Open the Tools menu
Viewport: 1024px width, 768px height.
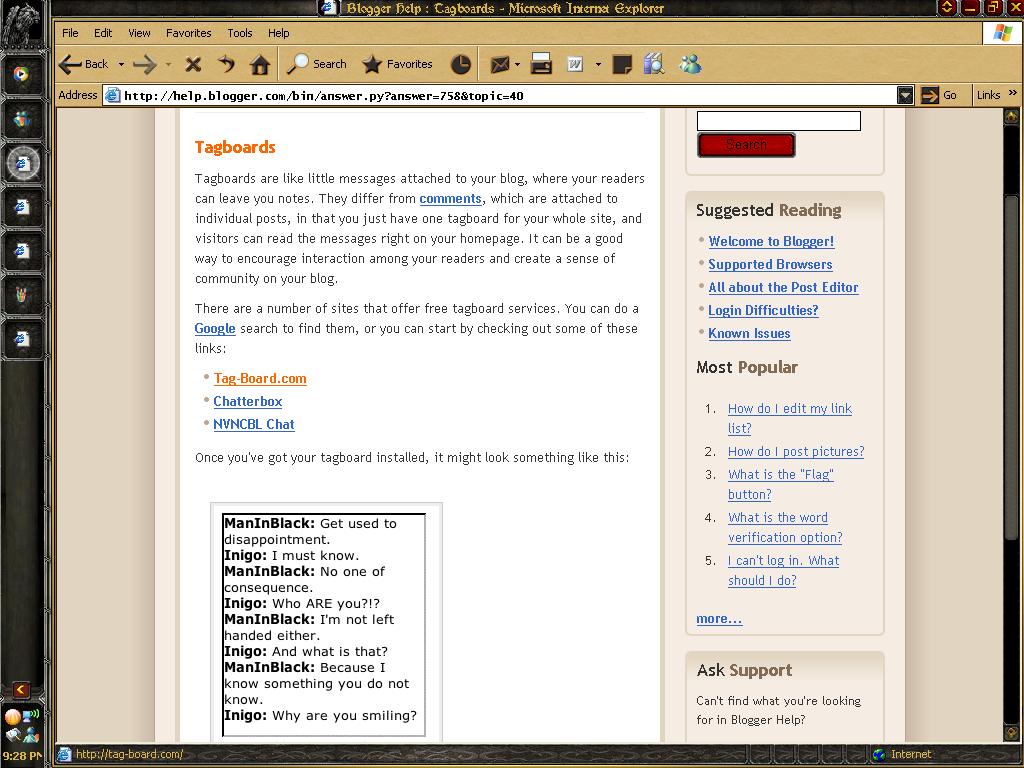click(240, 33)
